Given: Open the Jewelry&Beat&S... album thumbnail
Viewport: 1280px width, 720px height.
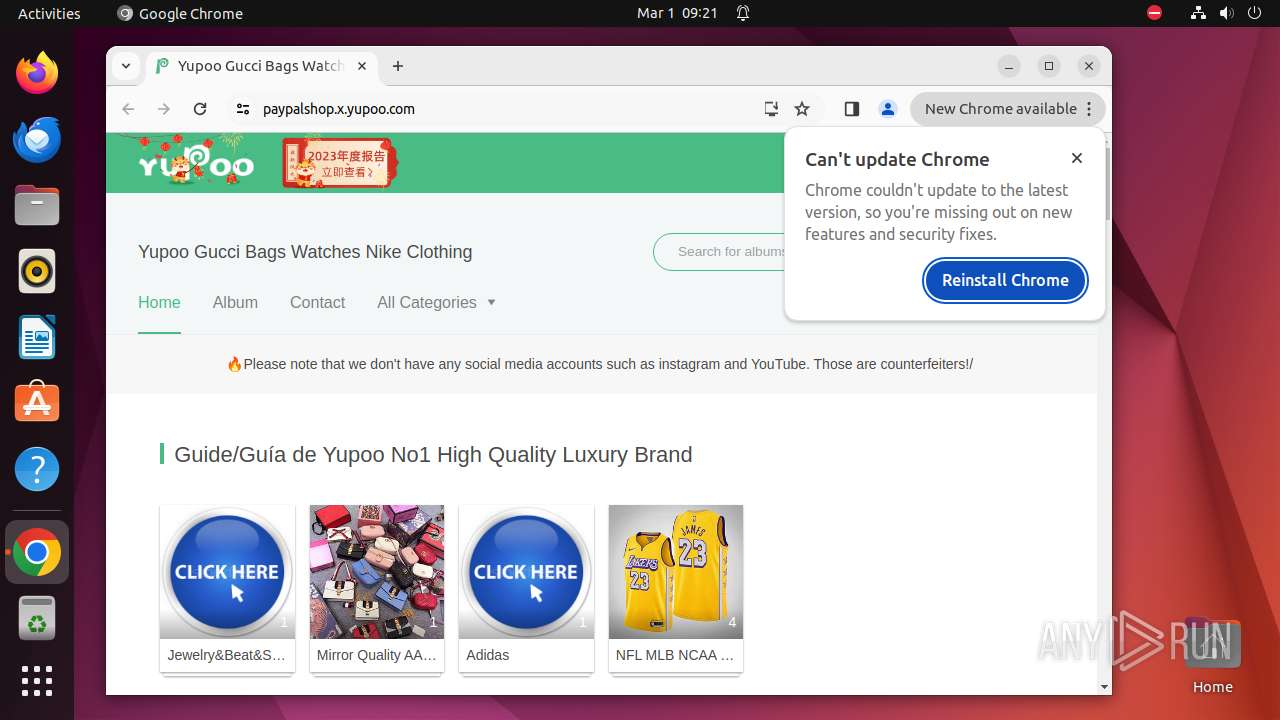Looking at the screenshot, I should tap(227, 572).
